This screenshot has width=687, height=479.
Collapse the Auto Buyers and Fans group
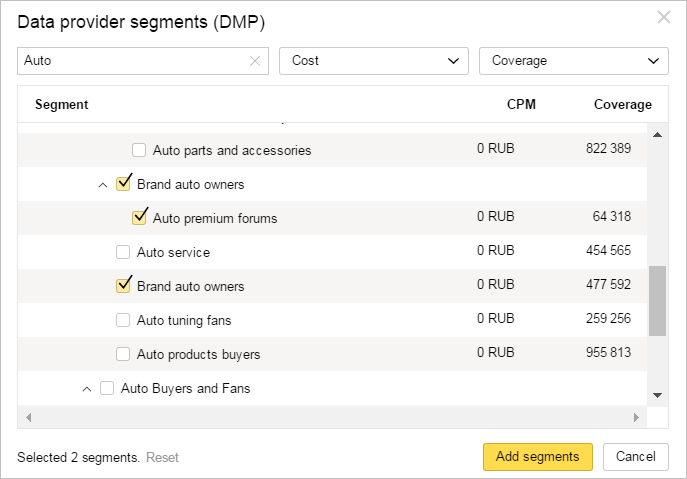(87, 389)
